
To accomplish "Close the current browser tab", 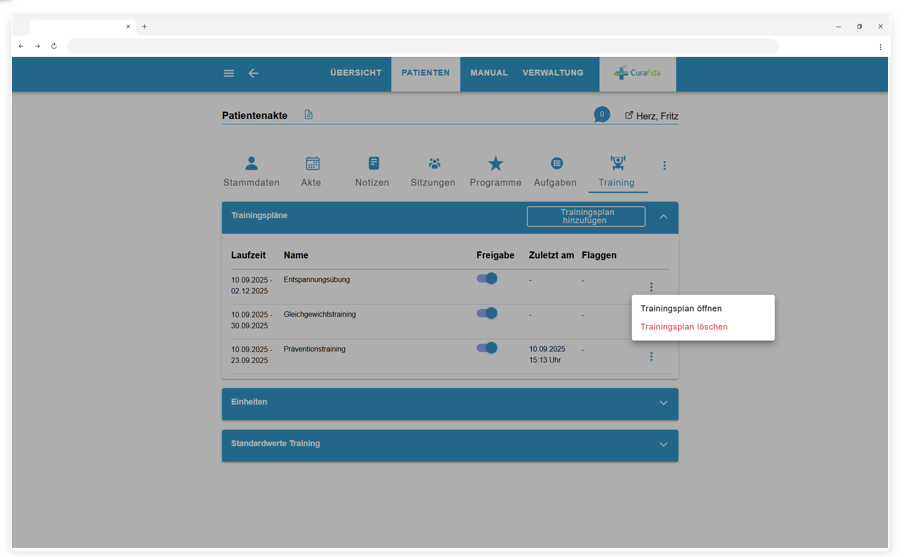I will 128,27.
